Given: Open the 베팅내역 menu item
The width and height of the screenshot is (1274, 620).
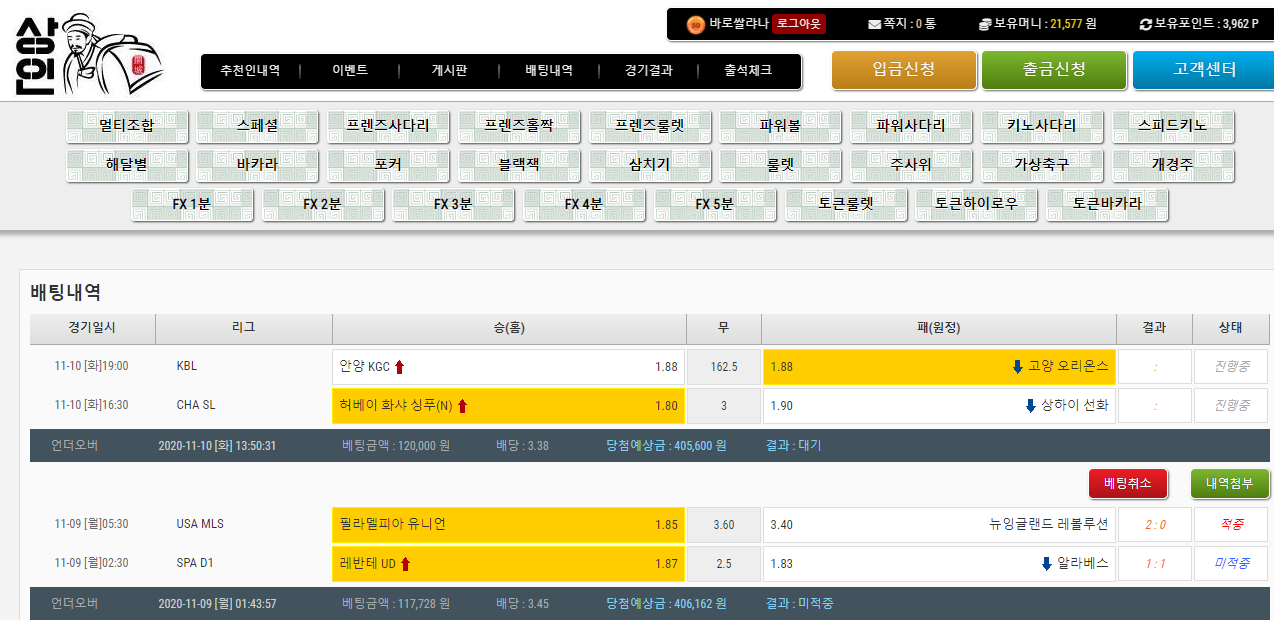Looking at the screenshot, I should (549, 71).
